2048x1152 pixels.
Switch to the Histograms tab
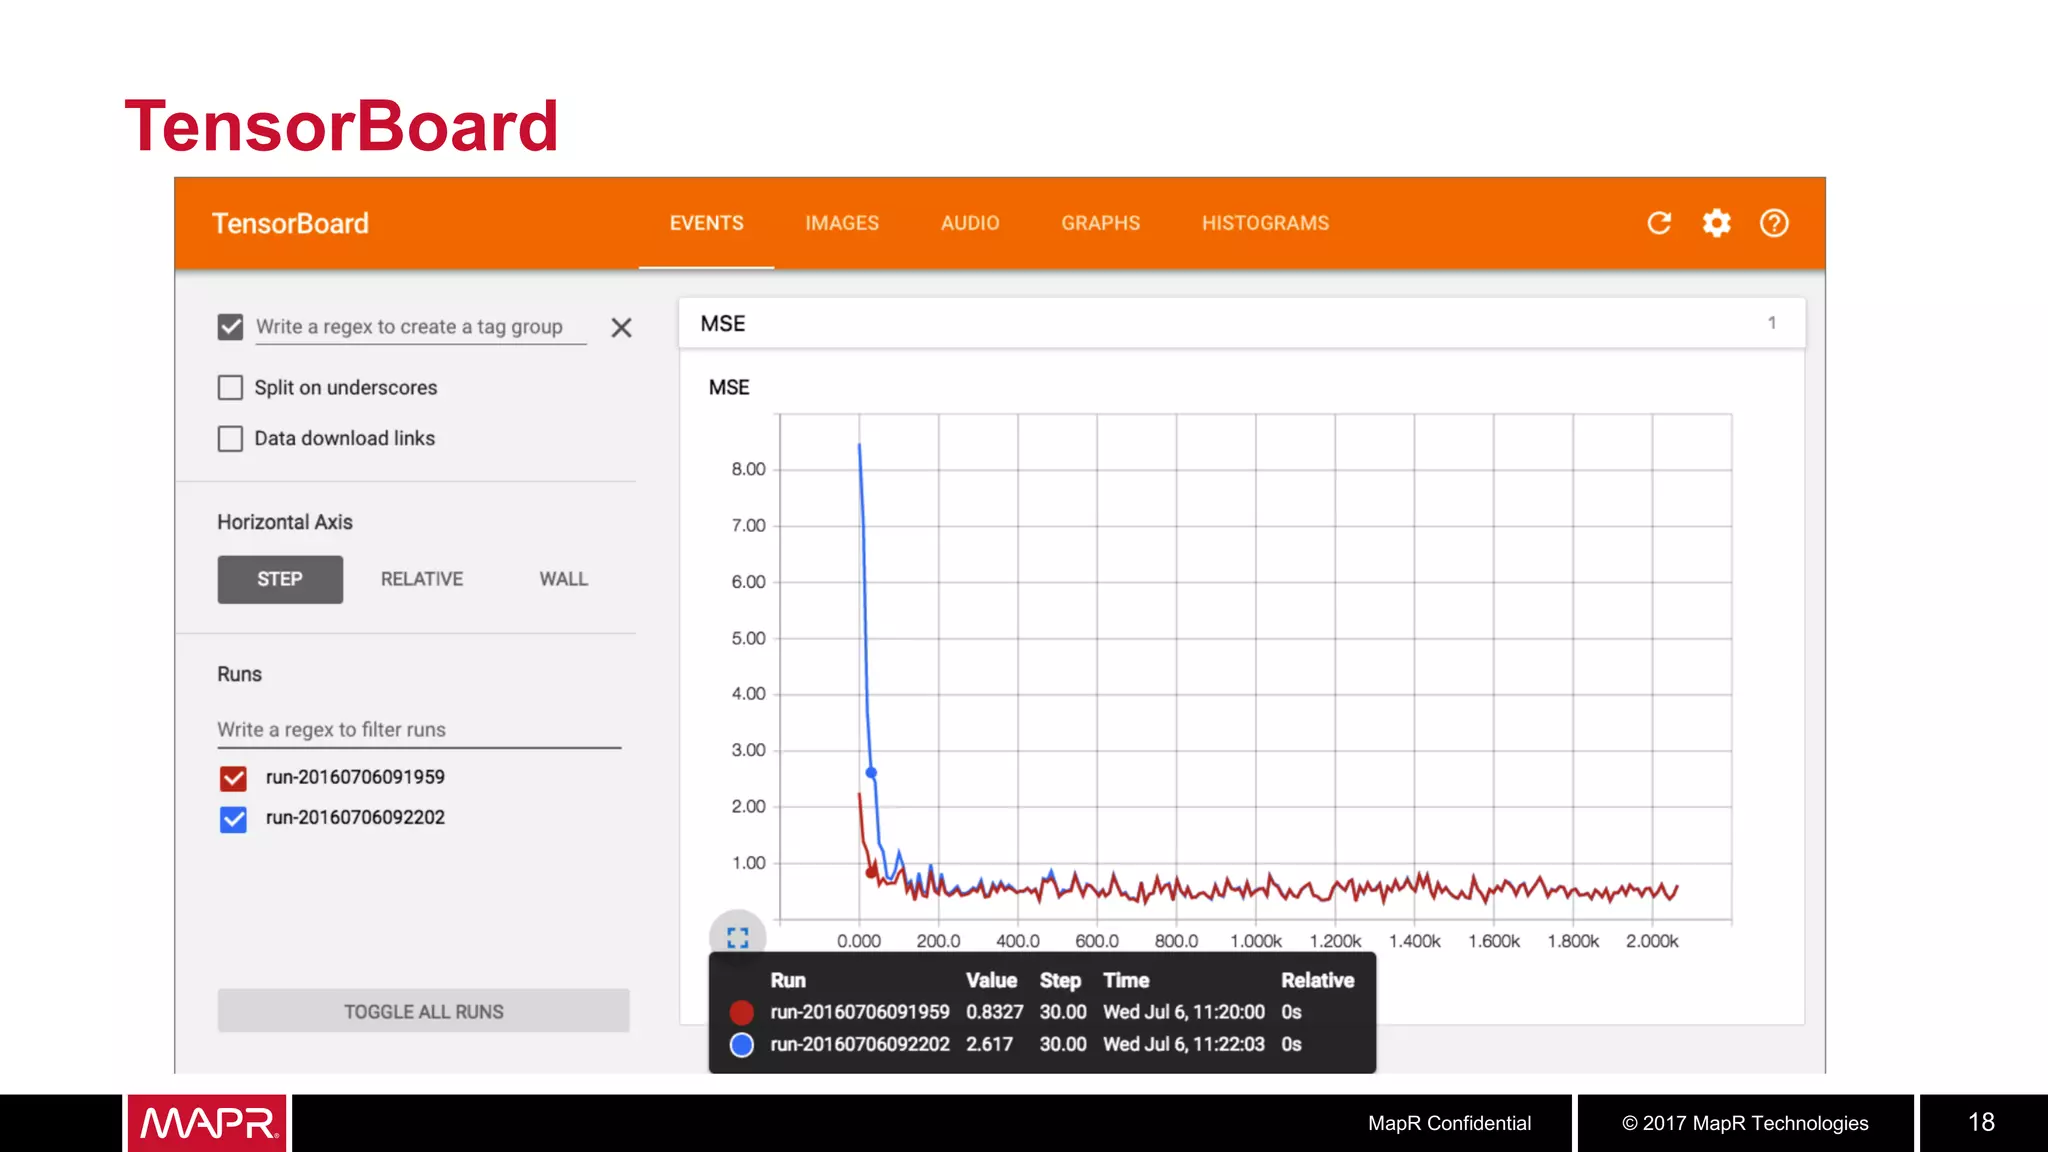point(1265,223)
